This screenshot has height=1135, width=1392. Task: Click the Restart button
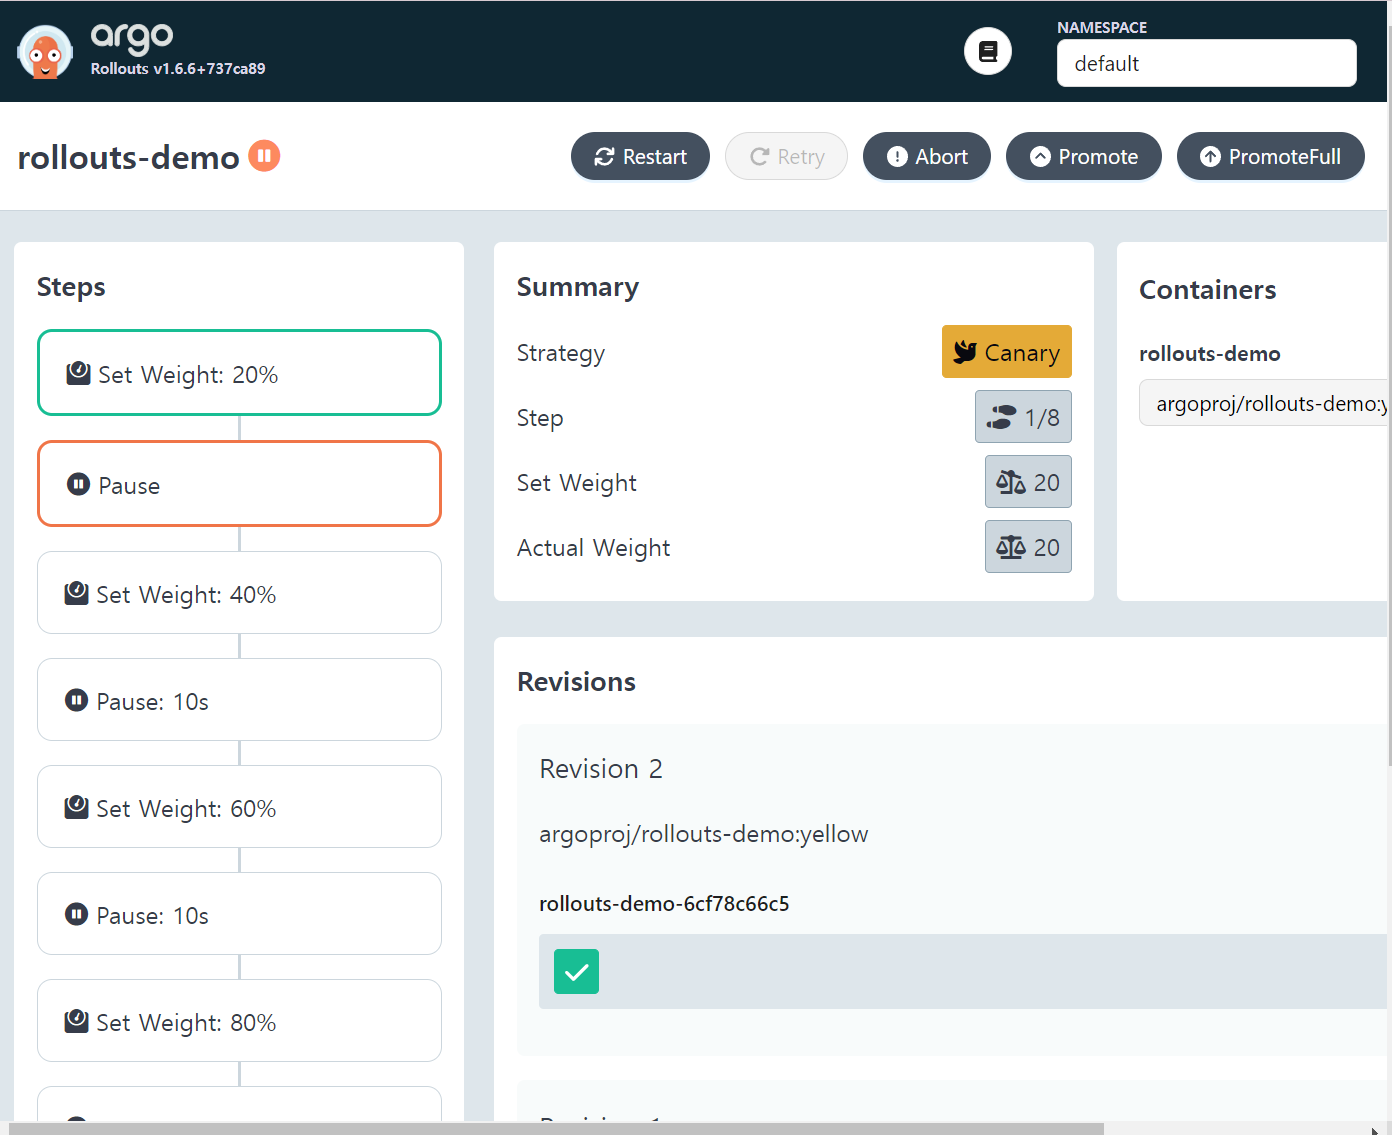[x=640, y=157]
